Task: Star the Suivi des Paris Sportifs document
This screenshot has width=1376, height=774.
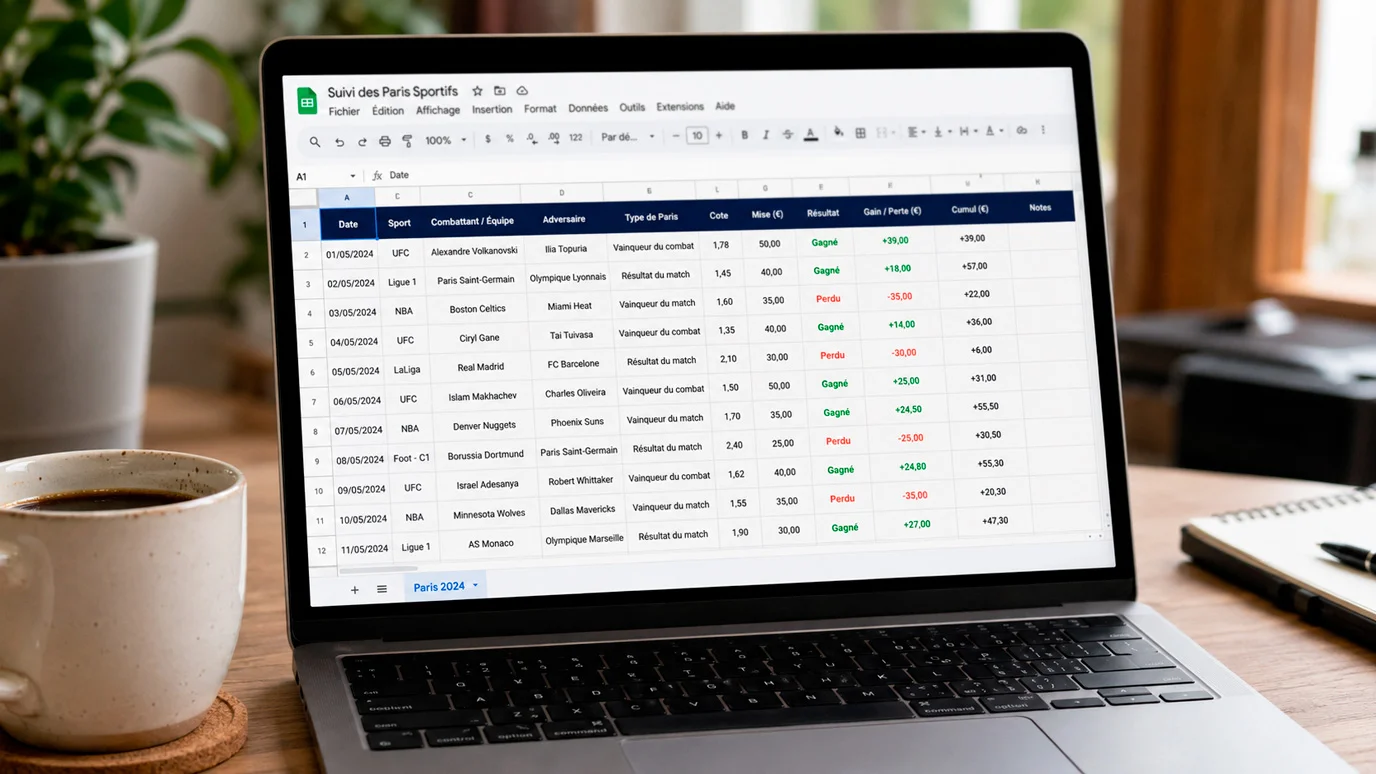Action: click(477, 91)
